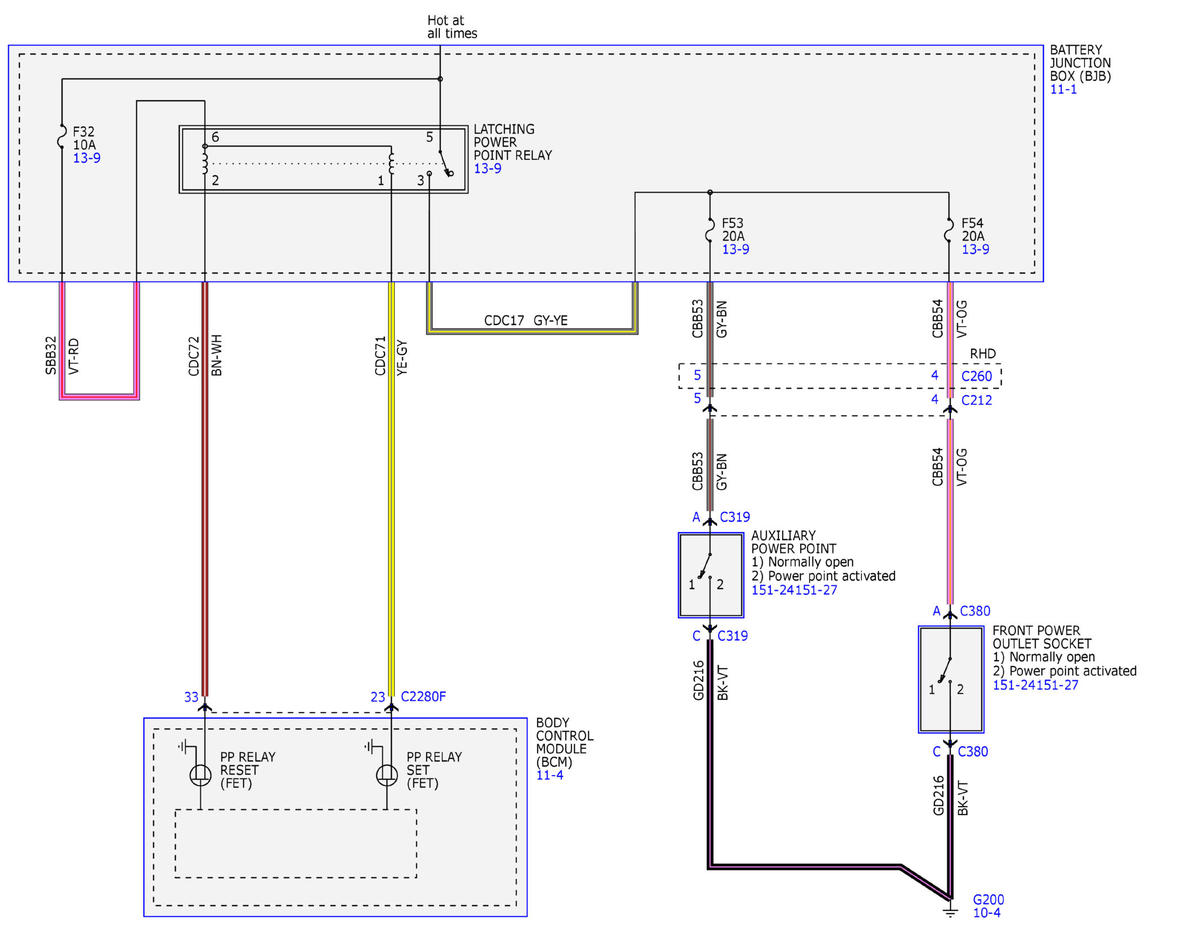The image size is (1200, 927).
Task: Open the 13-9 reference under fuse F54
Action: click(975, 249)
